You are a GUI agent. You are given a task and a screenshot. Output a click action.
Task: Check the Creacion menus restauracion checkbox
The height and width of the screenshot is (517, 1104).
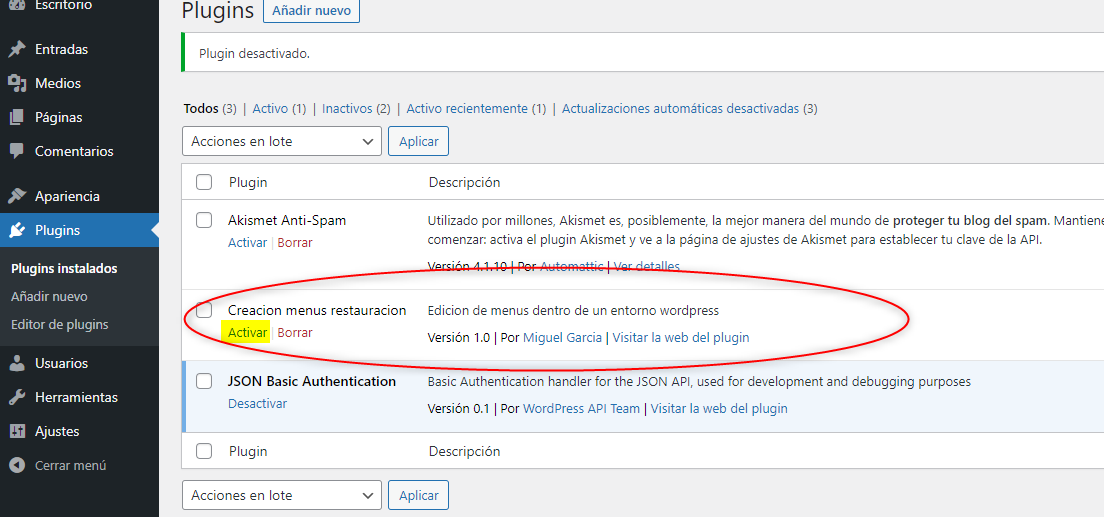(x=204, y=310)
